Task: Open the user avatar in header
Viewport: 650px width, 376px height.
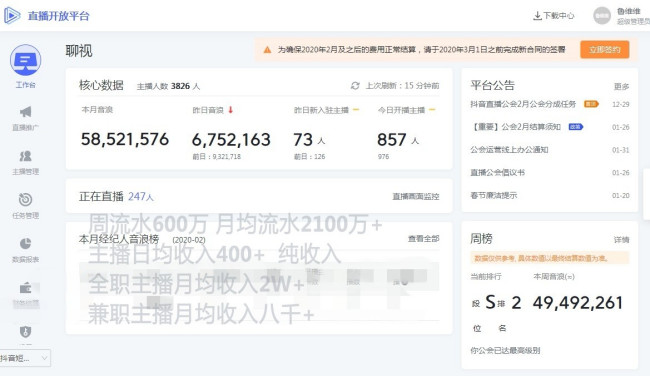Action: (602, 16)
